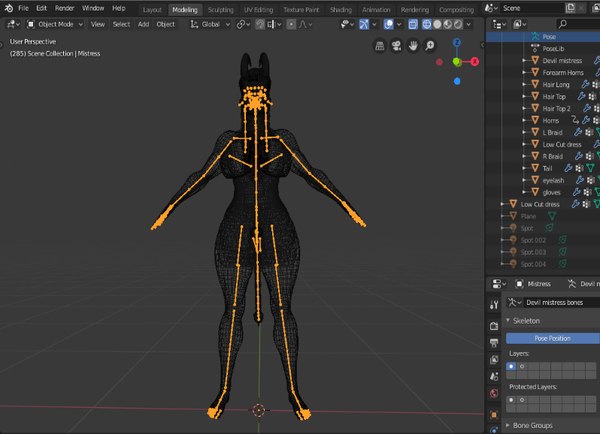The width and height of the screenshot is (600, 434).
Task: Toggle viewport gizmos display
Action: [364, 24]
